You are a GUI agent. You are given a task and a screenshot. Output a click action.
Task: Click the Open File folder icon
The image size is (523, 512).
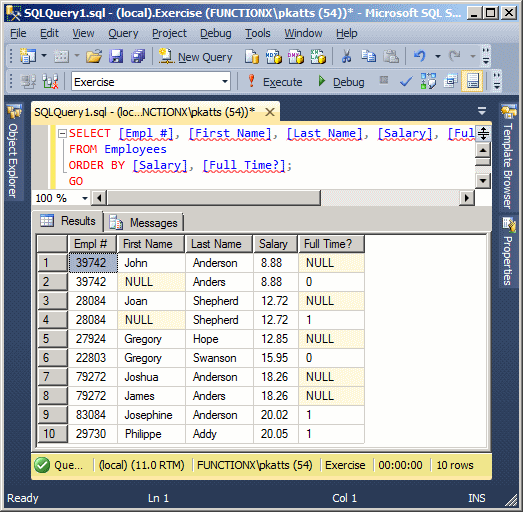(x=94, y=56)
